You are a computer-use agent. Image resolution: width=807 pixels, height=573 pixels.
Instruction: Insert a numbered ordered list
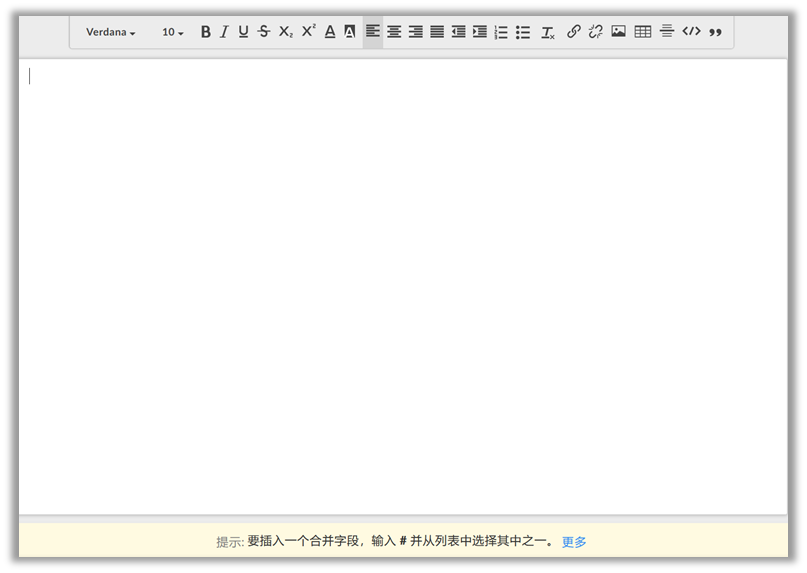coord(501,32)
